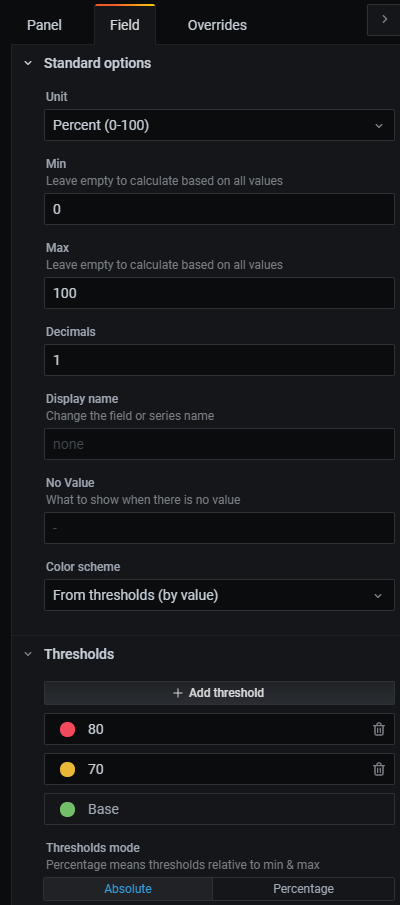The height and width of the screenshot is (905, 400).
Task: Open the red color swatch for threshold 80
Action: (x=68, y=729)
